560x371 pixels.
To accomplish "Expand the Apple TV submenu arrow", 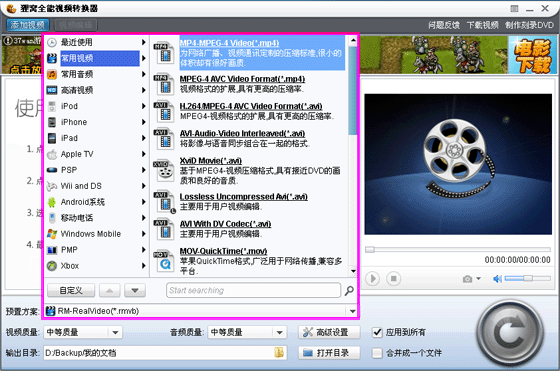I will pyautogui.click(x=143, y=154).
